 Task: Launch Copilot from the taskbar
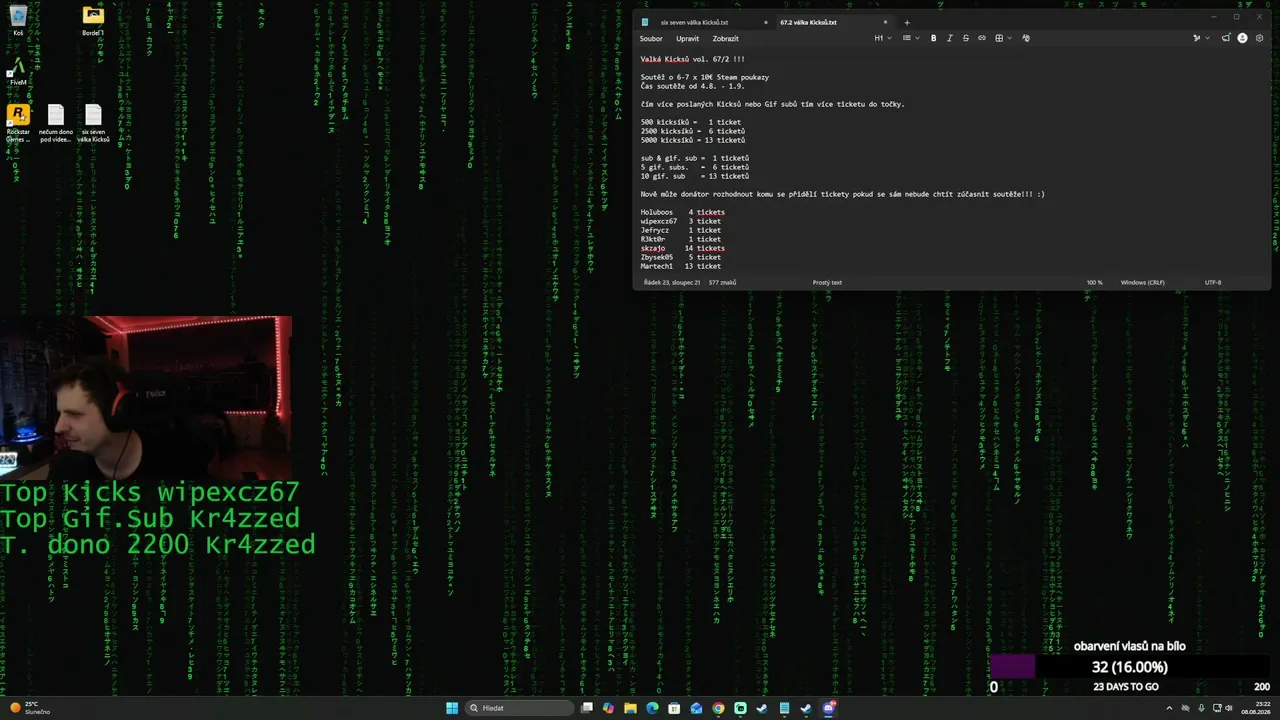coord(609,708)
